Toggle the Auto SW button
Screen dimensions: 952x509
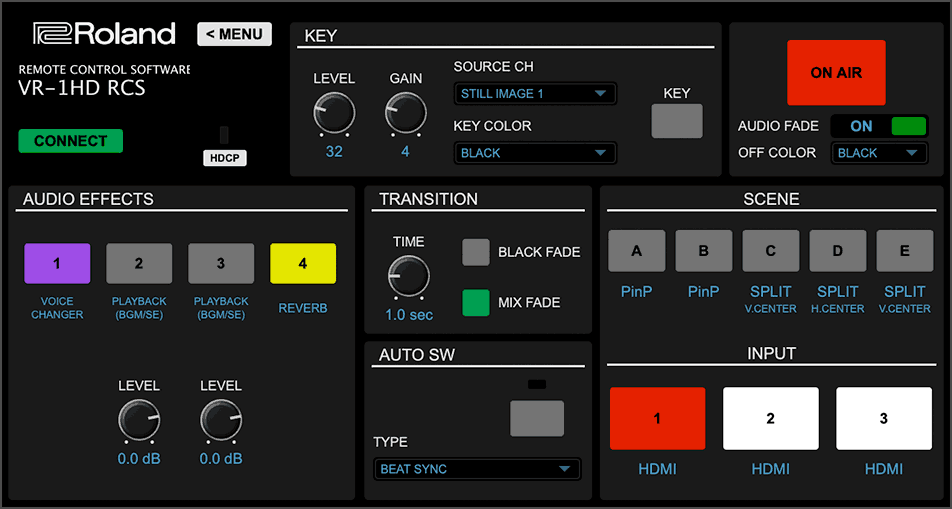point(537,418)
